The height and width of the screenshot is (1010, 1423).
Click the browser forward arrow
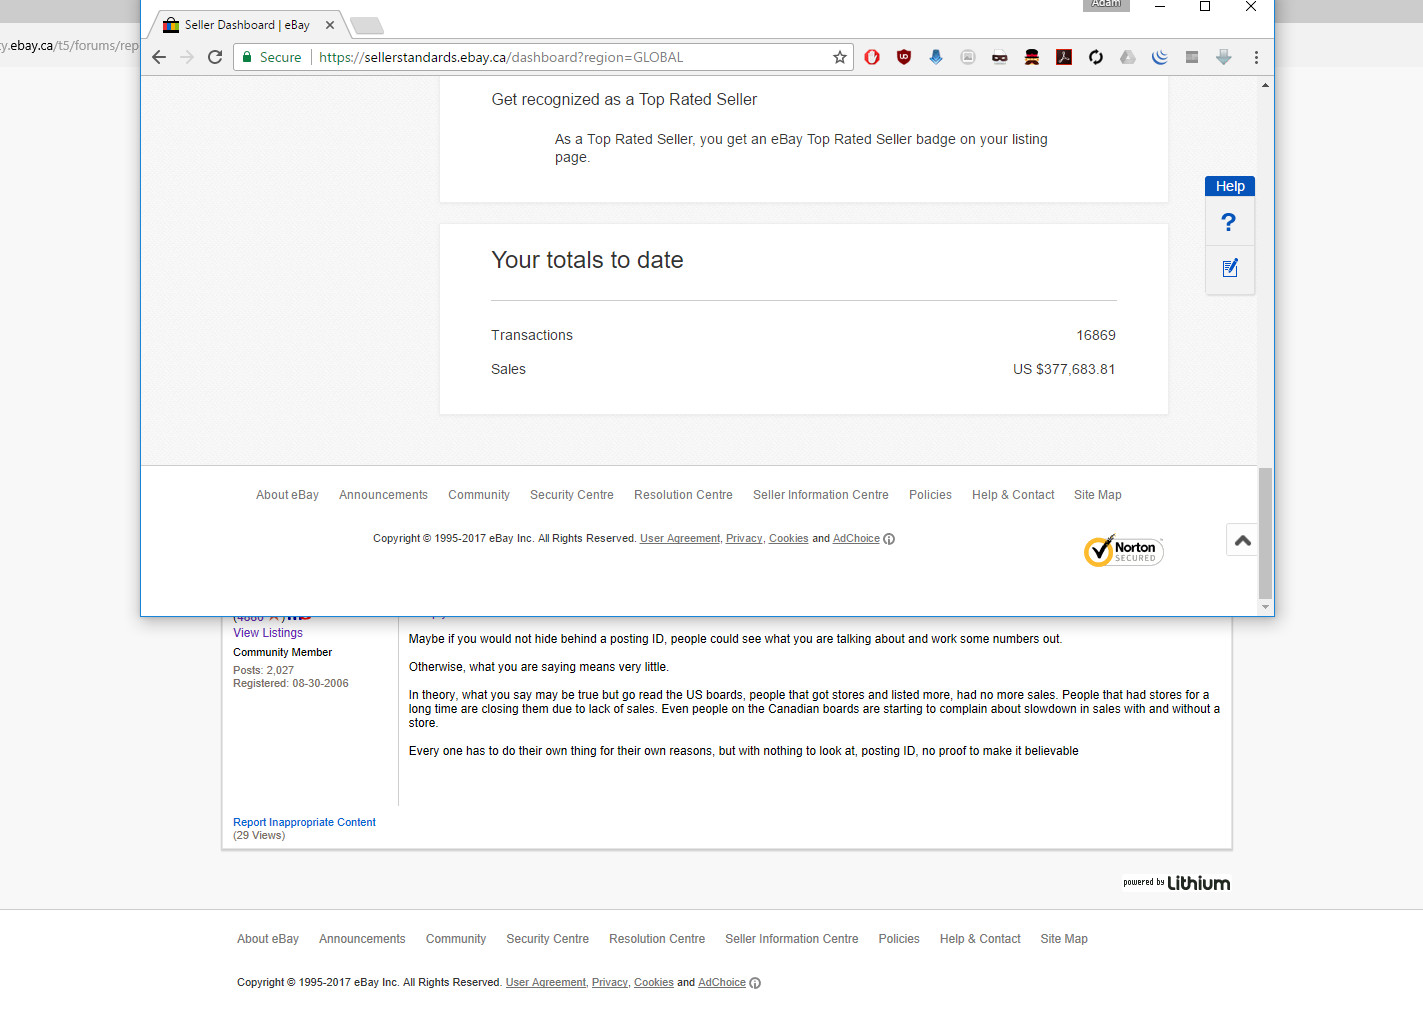(x=187, y=57)
